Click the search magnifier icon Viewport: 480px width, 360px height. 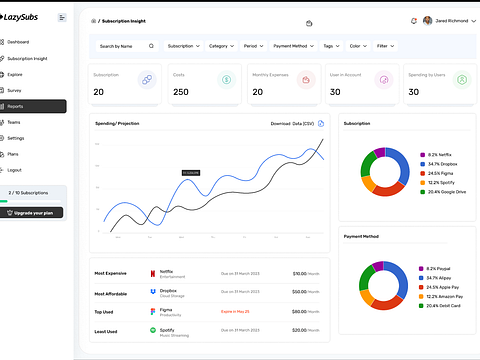pyautogui.click(x=151, y=46)
